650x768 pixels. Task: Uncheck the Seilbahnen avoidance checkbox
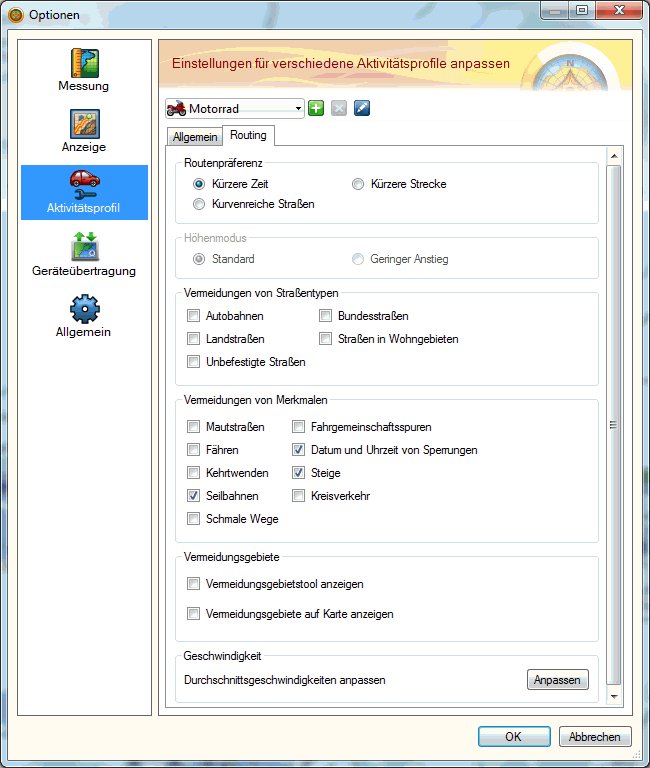193,496
